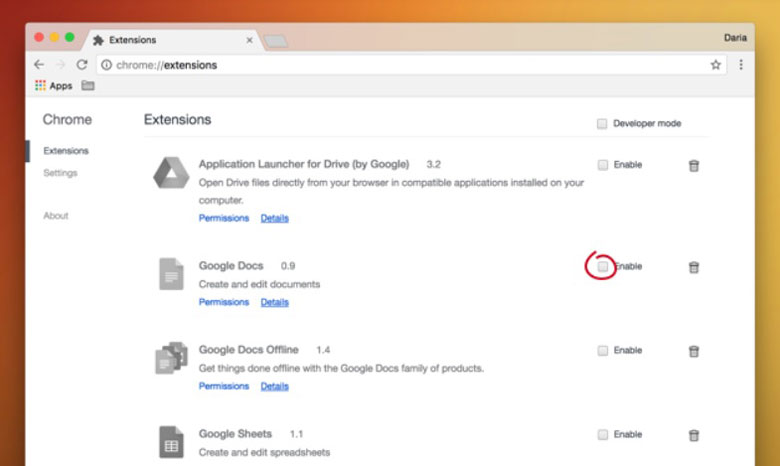Enable Developer mode checkbox

click(x=602, y=124)
